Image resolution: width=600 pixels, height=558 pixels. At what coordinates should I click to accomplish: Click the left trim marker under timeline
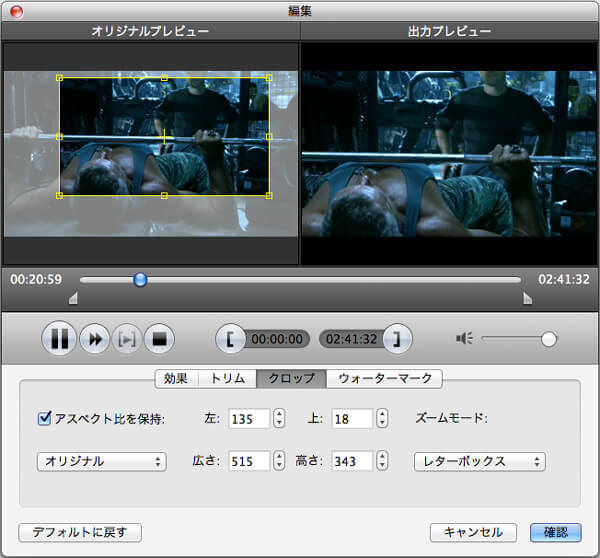pyautogui.click(x=73, y=298)
